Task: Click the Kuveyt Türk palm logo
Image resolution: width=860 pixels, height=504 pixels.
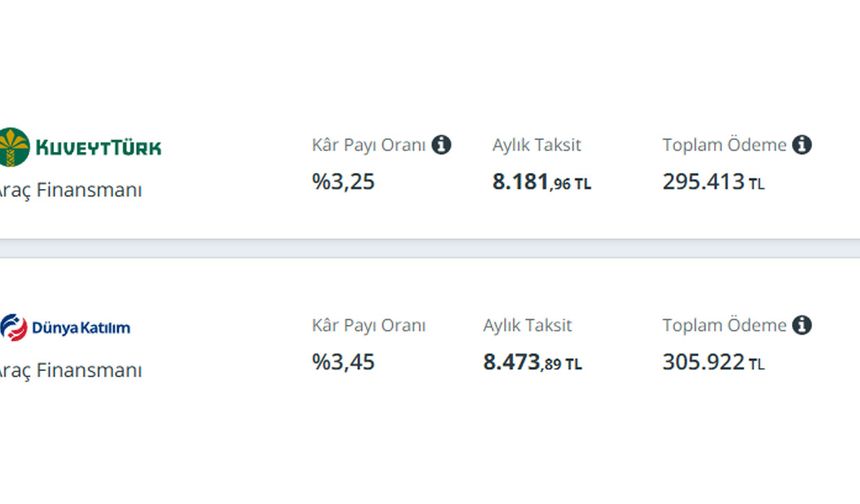Action: tap(14, 147)
